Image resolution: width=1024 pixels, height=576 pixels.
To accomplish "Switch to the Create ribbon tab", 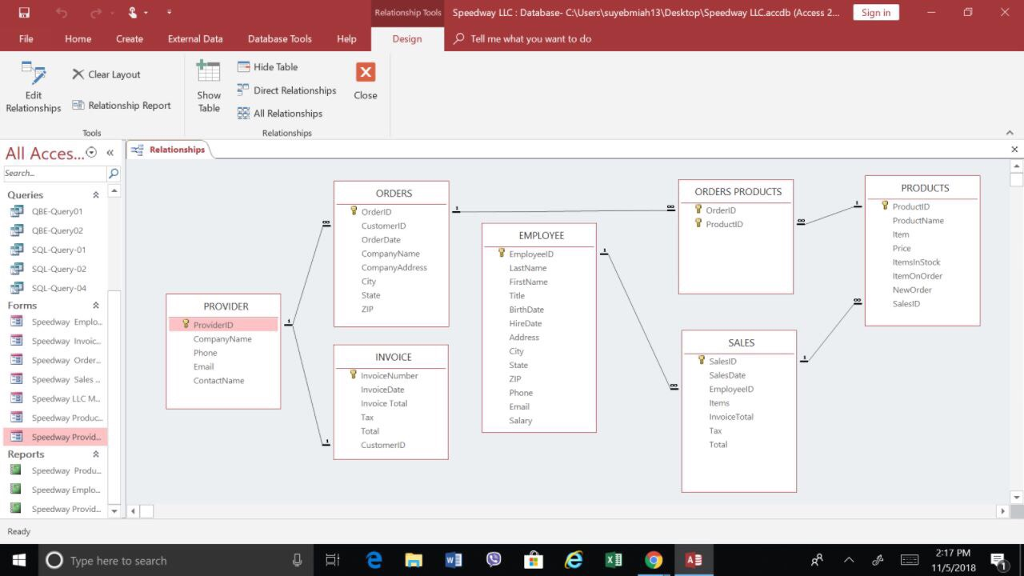I will pos(129,39).
